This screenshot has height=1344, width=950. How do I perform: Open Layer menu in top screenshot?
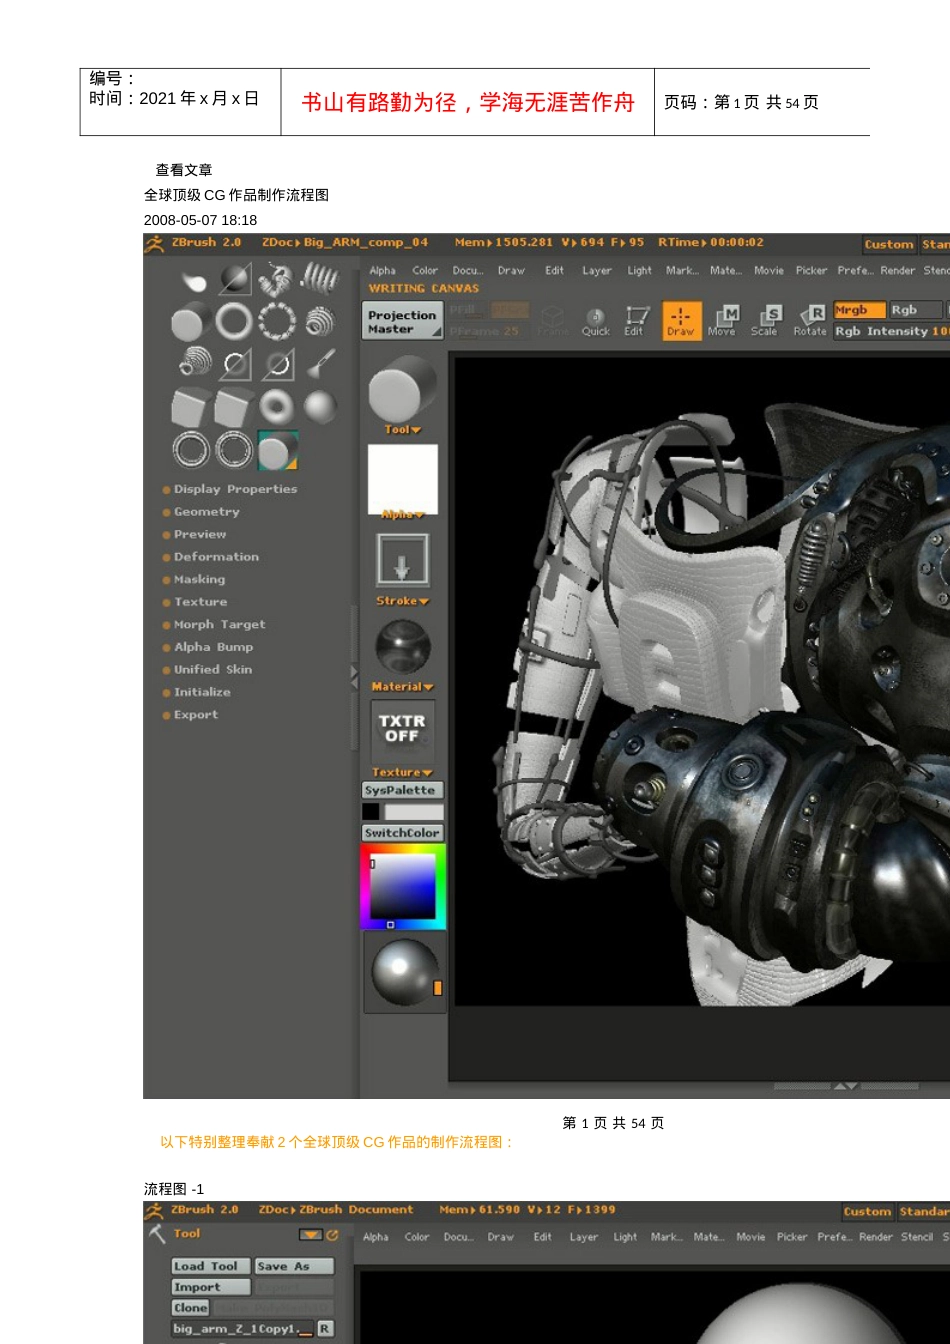pyautogui.click(x=597, y=271)
